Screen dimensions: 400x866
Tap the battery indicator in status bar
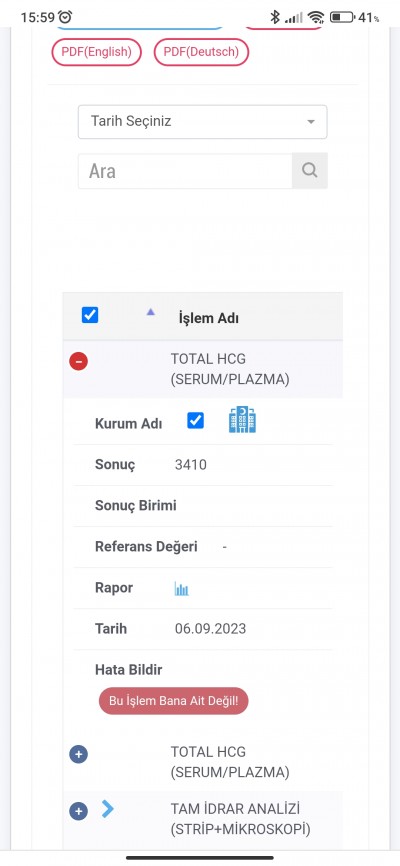tap(341, 17)
